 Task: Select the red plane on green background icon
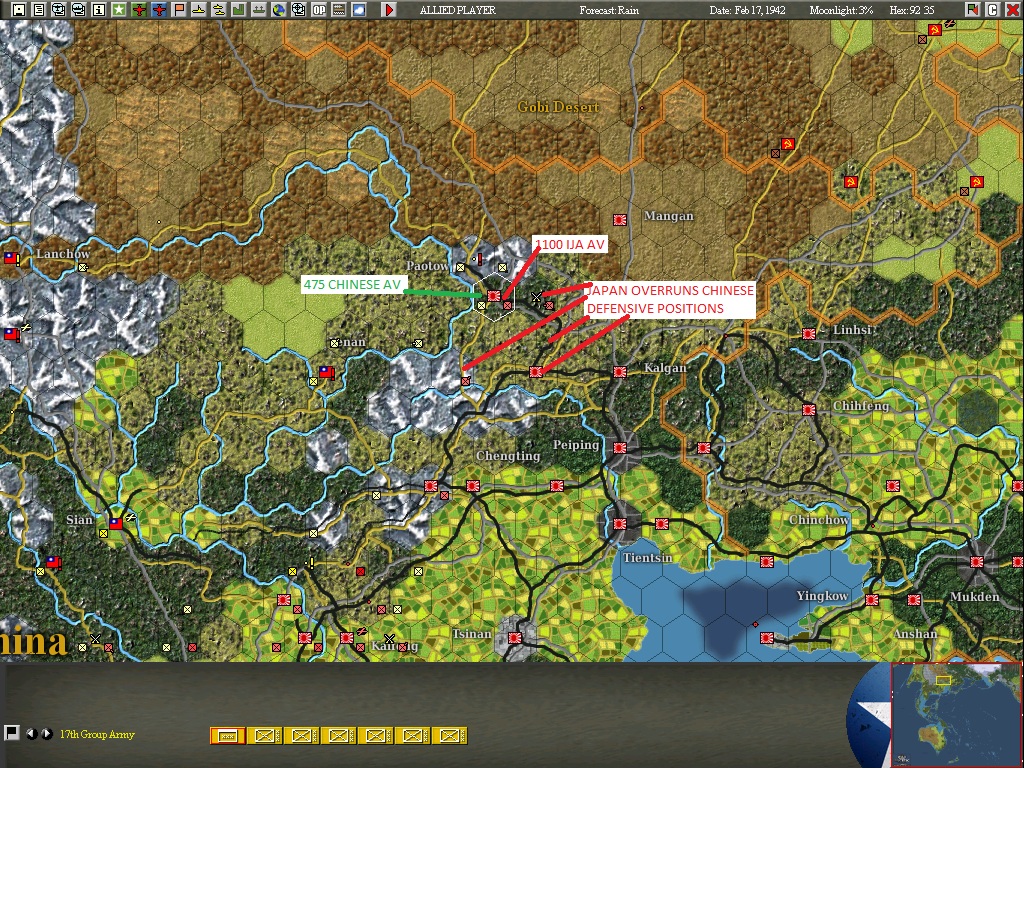point(138,10)
